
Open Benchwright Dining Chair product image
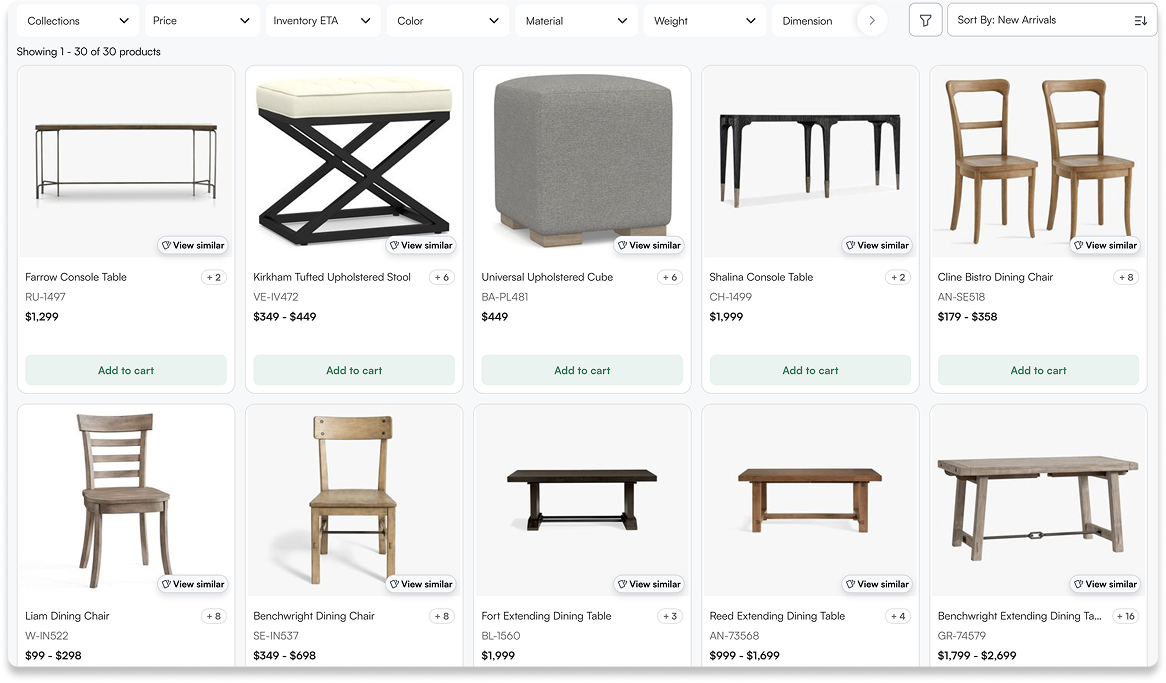pyautogui.click(x=354, y=490)
